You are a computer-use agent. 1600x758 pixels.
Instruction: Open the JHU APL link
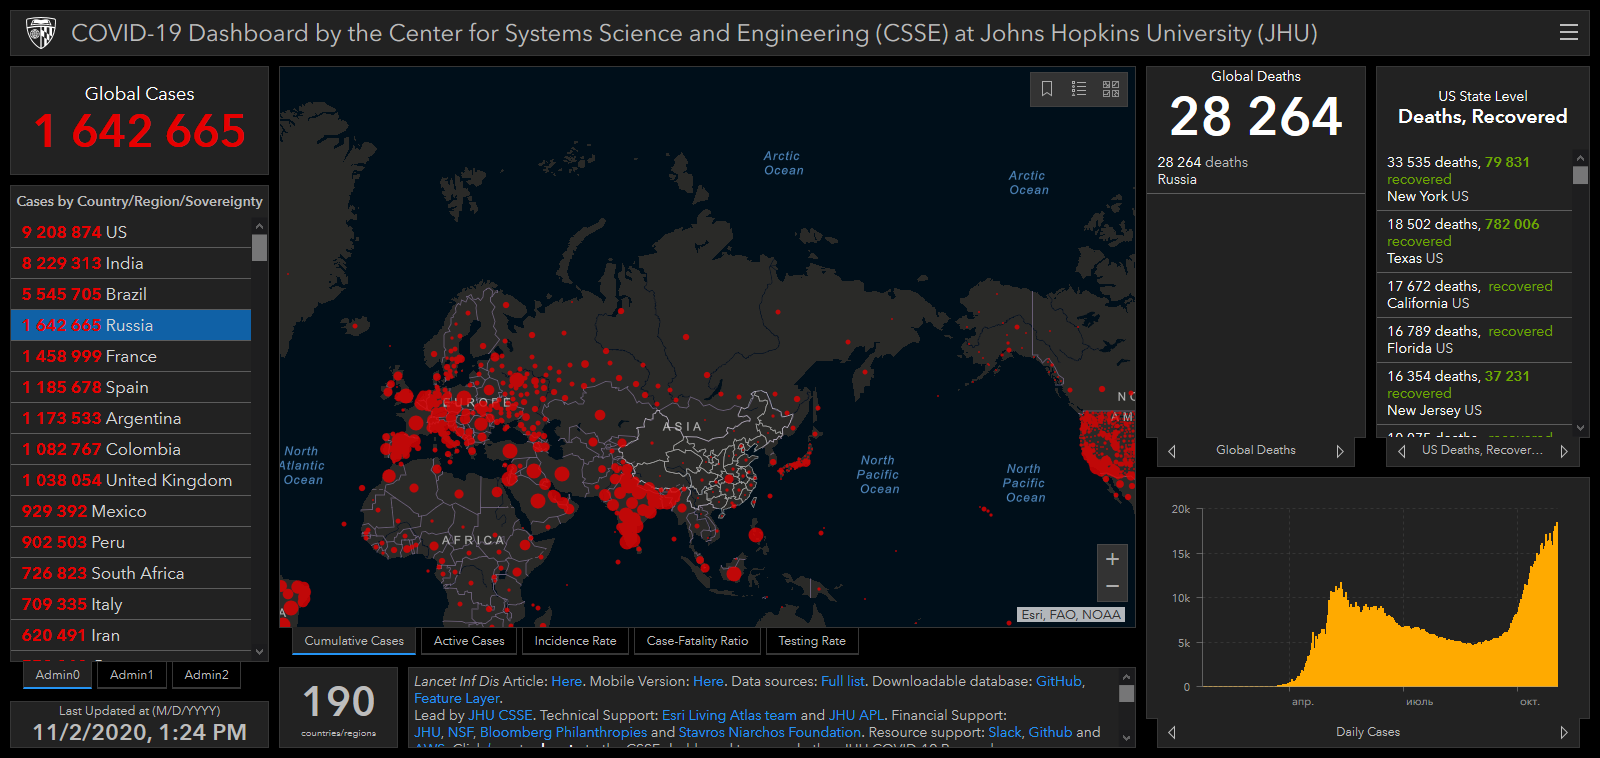(856, 715)
